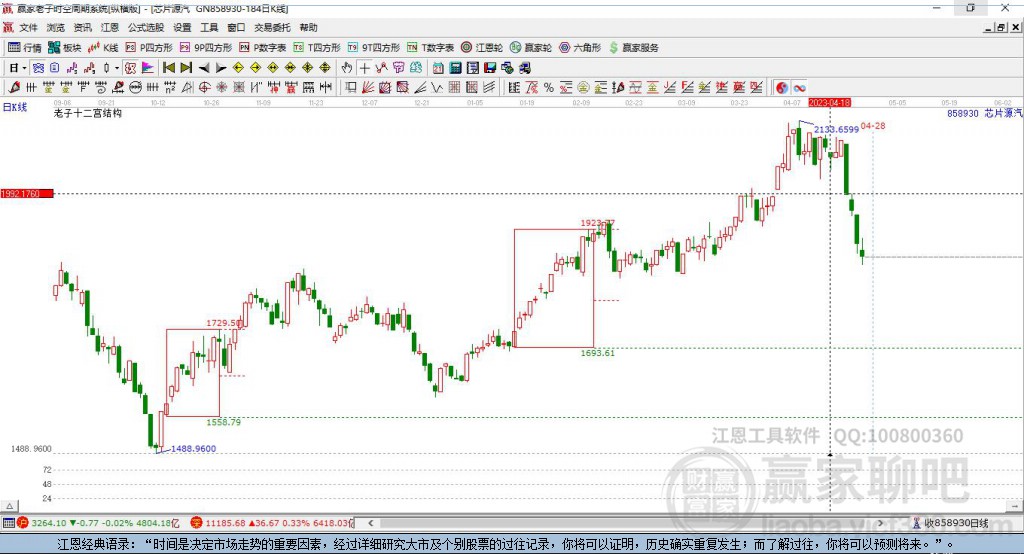Open the 行情 market quotes view
This screenshot has height=554, width=1024.
click(x=24, y=48)
